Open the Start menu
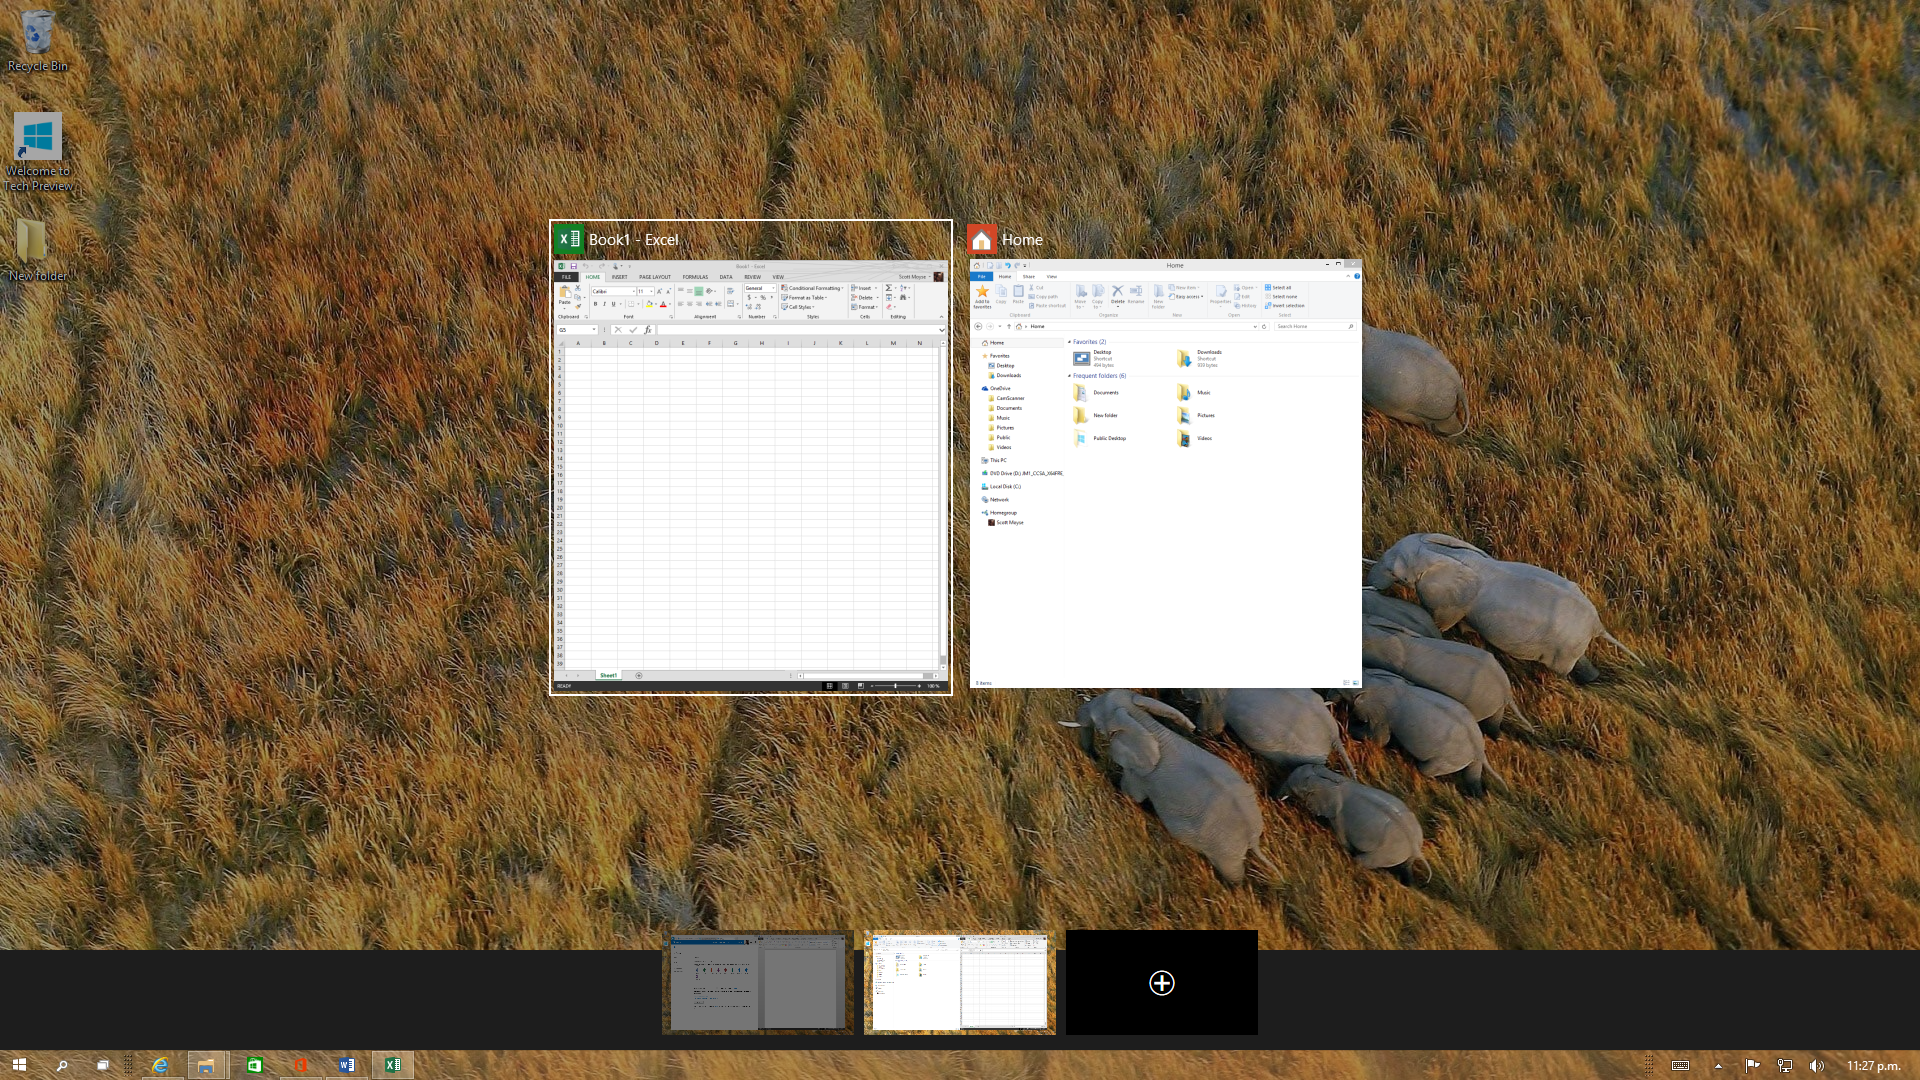 (19, 1065)
